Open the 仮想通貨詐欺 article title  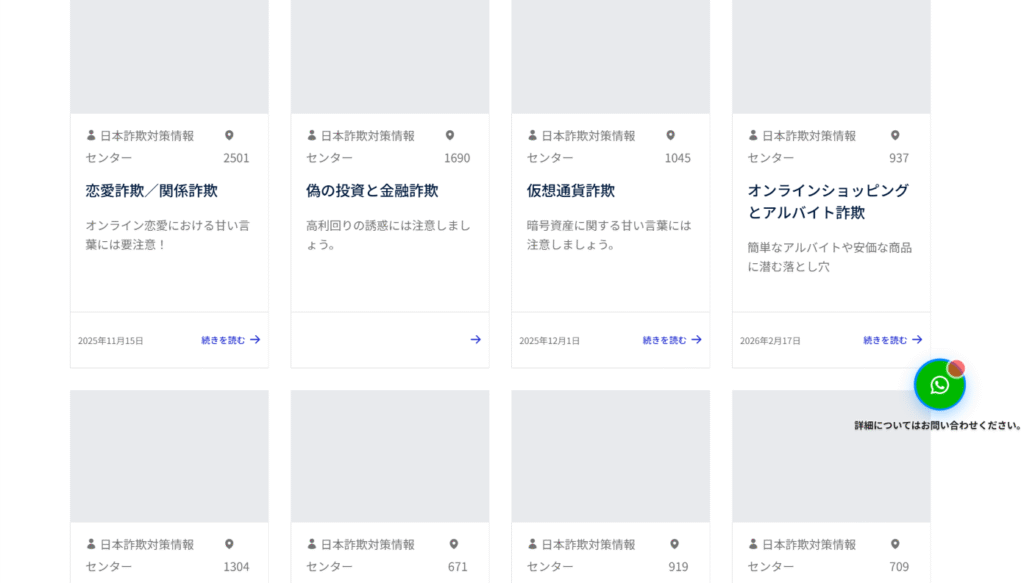click(571, 191)
